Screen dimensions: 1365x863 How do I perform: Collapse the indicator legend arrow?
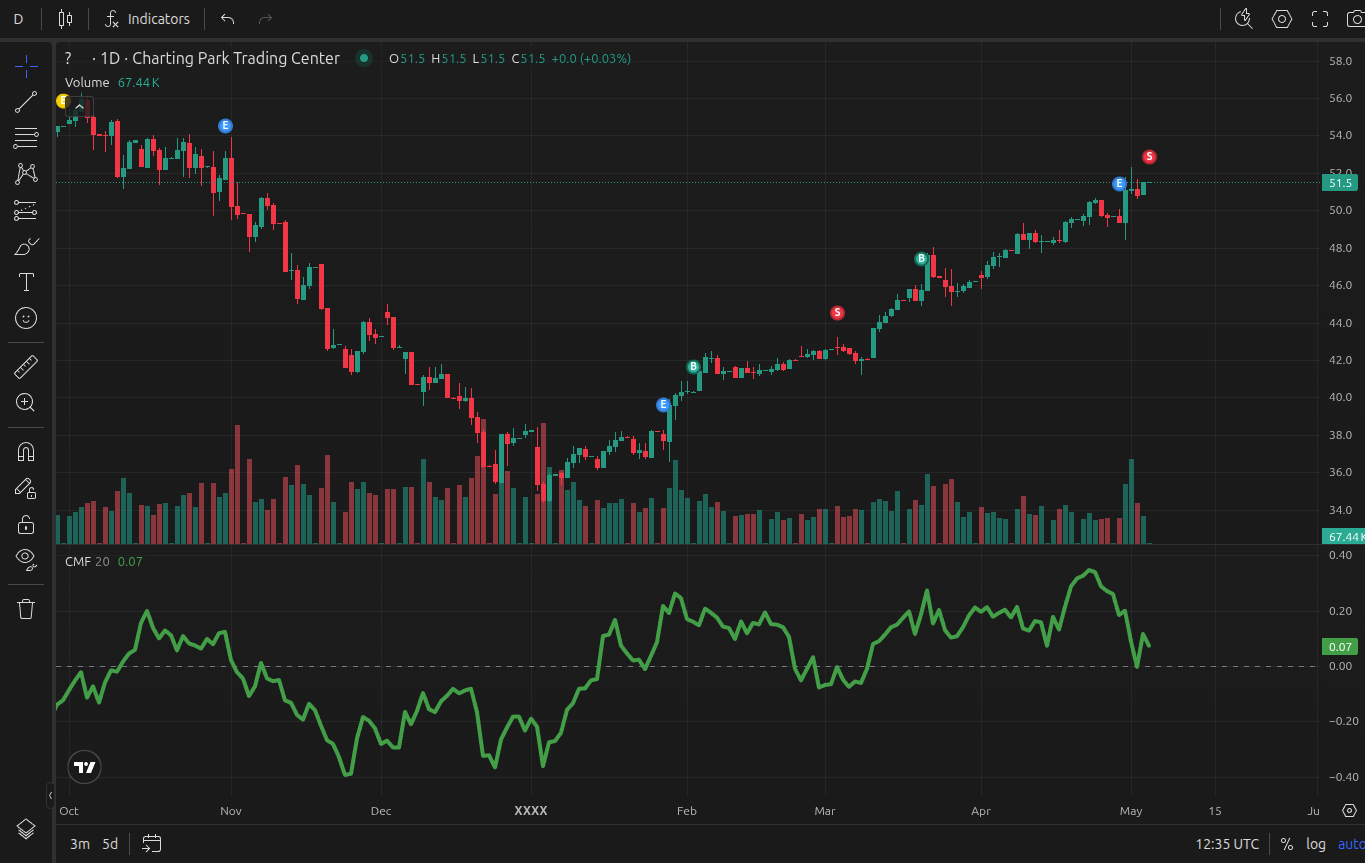click(78, 106)
